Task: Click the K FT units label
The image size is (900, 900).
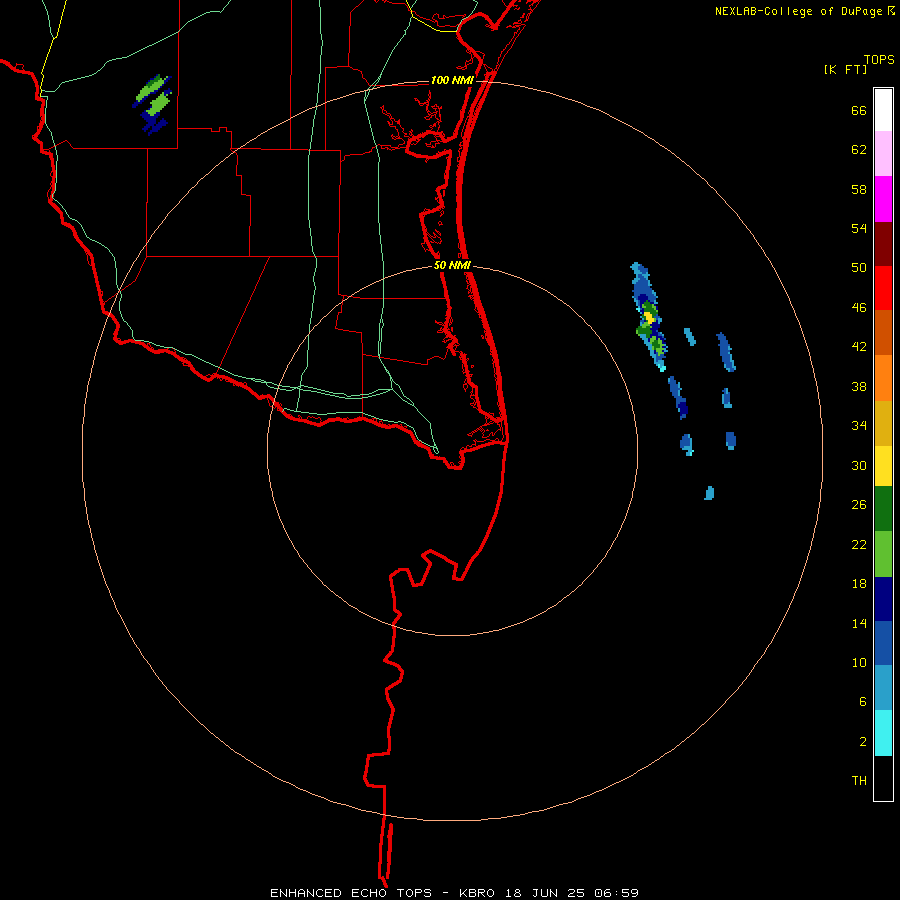Action: (845, 69)
